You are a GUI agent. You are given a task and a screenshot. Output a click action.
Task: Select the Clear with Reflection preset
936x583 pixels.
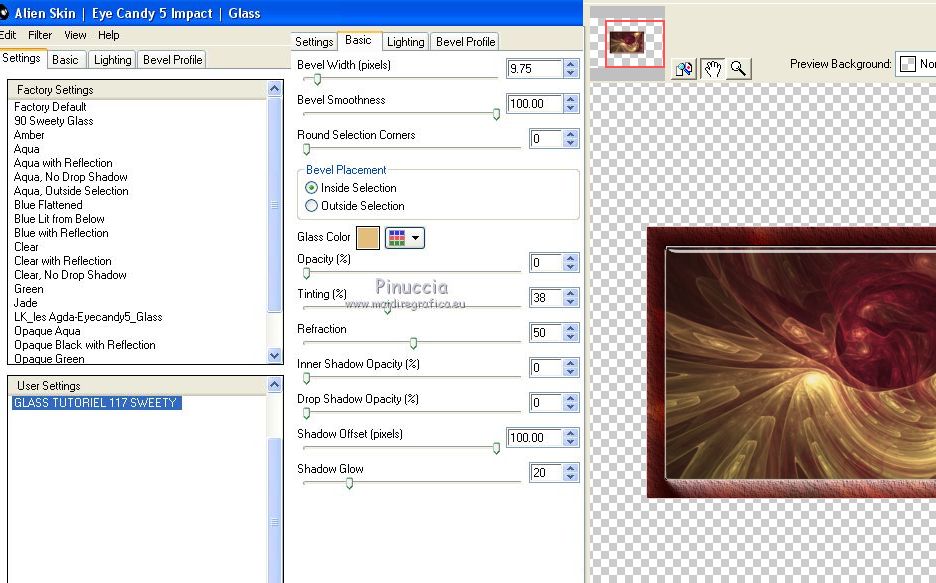pos(63,261)
